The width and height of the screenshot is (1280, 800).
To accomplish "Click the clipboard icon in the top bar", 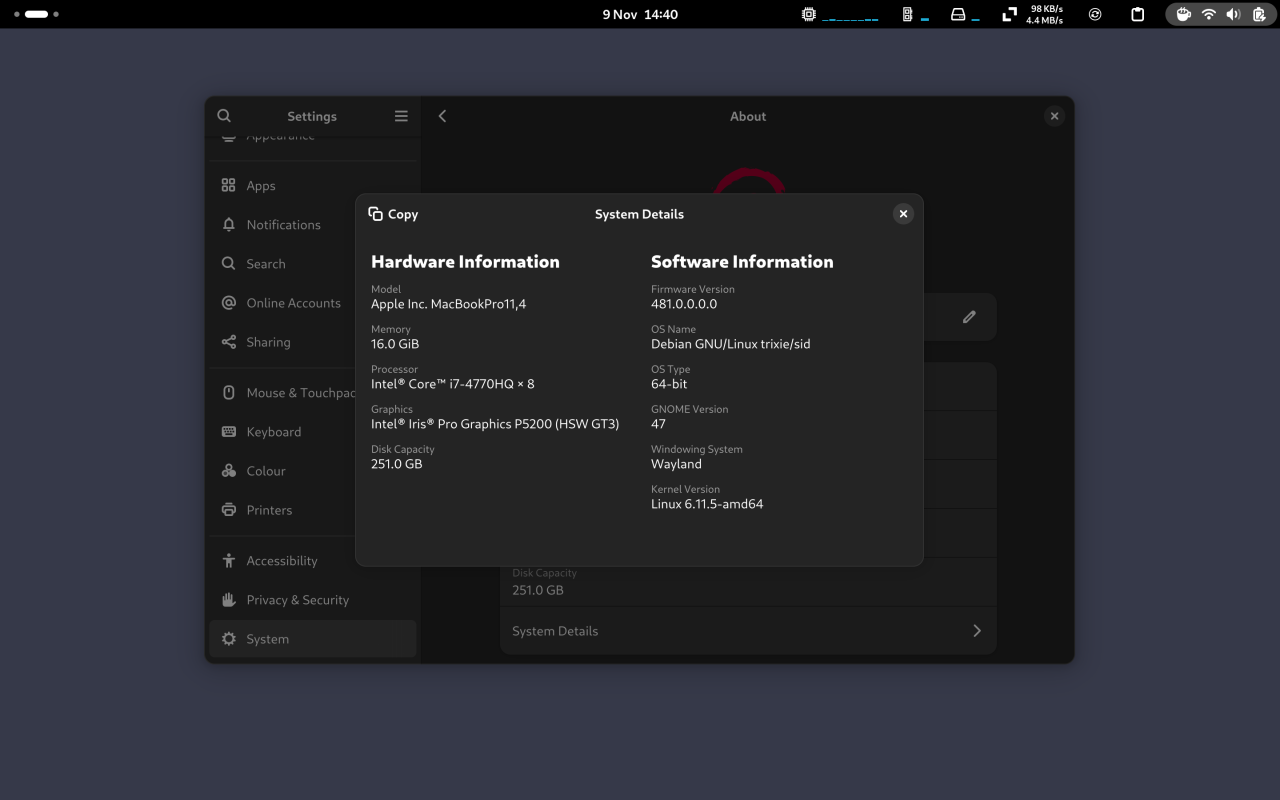I will pyautogui.click(x=1137, y=14).
